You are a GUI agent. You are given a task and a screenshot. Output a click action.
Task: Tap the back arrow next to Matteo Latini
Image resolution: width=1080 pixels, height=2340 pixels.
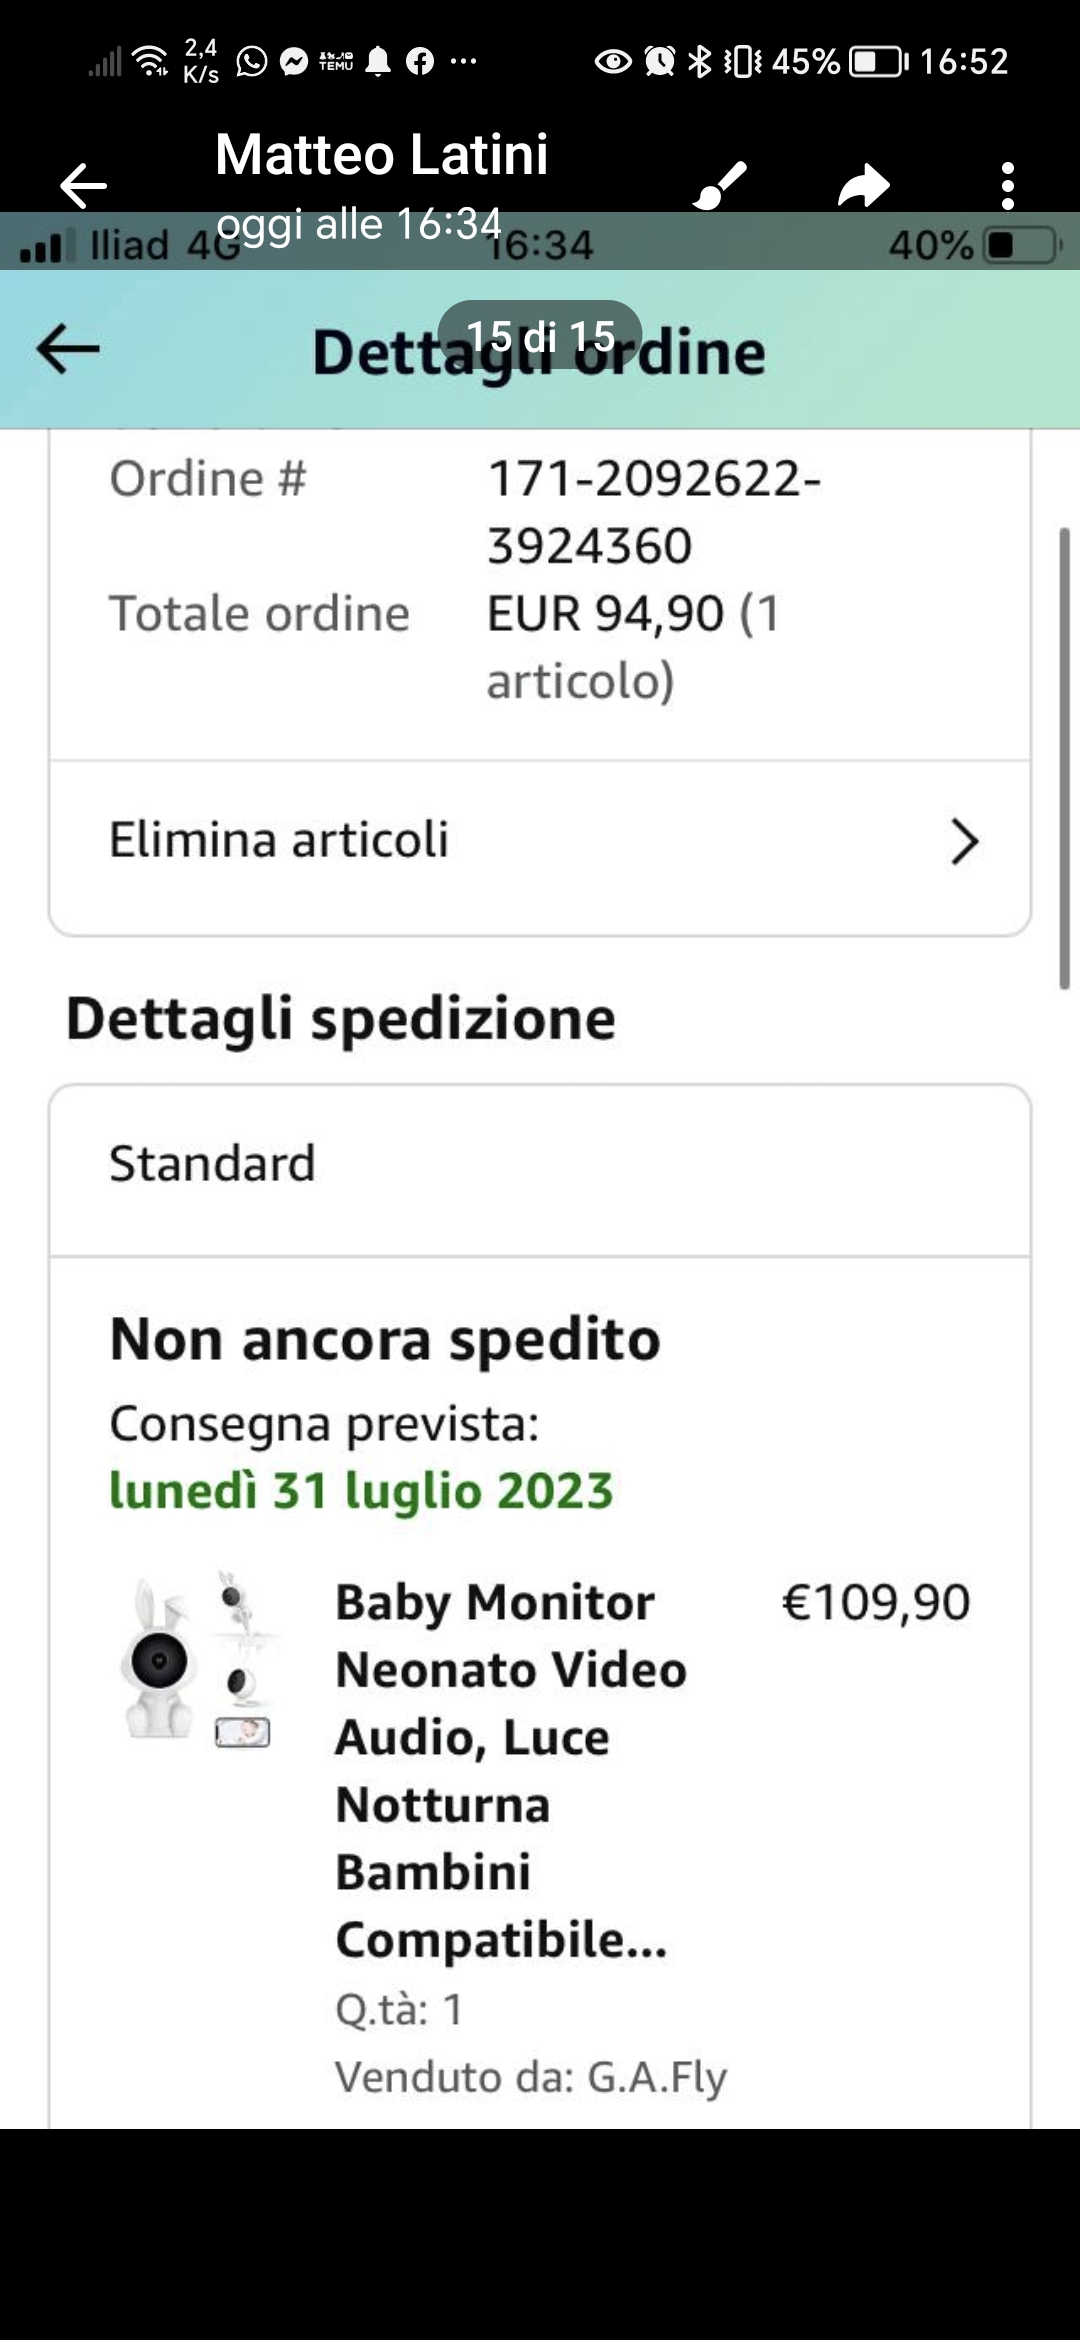[83, 186]
